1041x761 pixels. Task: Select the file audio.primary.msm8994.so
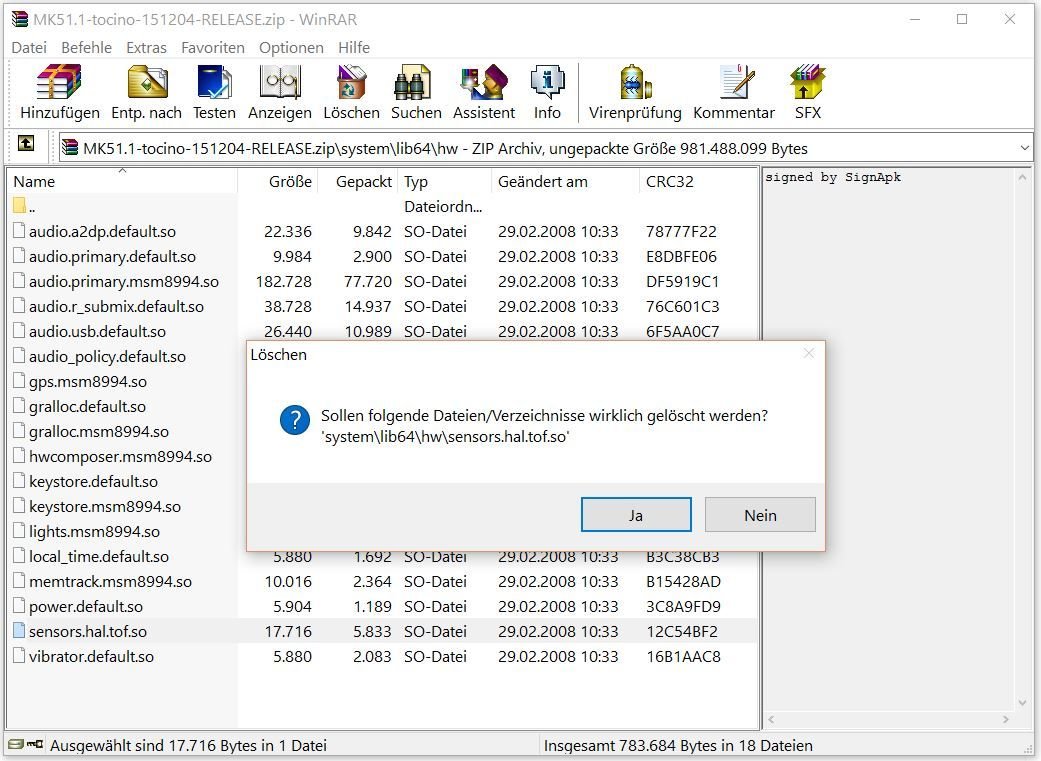123,282
